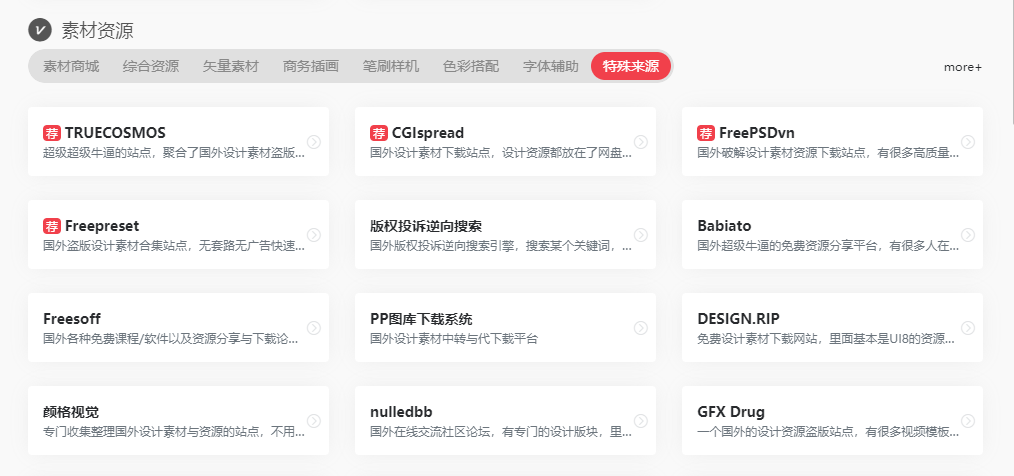Select the highlighted 特殊来源 tab
The height and width of the screenshot is (476, 1014).
coord(631,66)
